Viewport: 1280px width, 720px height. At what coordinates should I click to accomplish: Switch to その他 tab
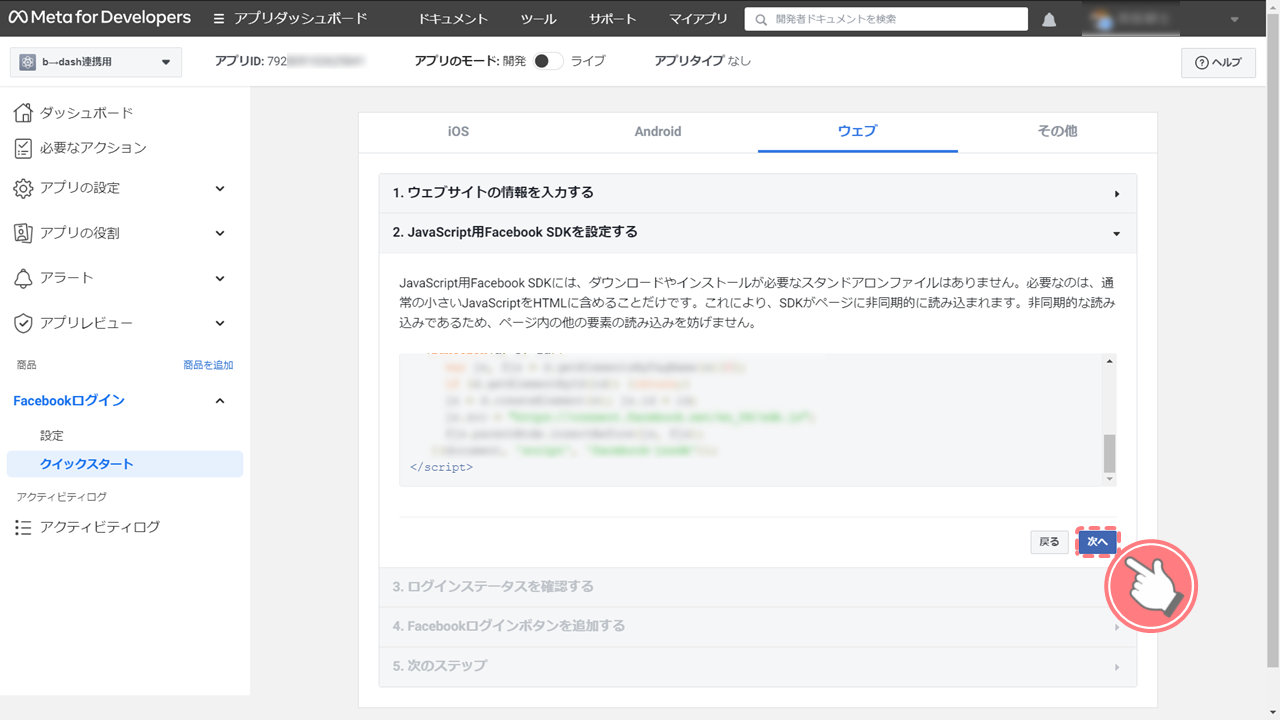pyautogui.click(x=1057, y=132)
